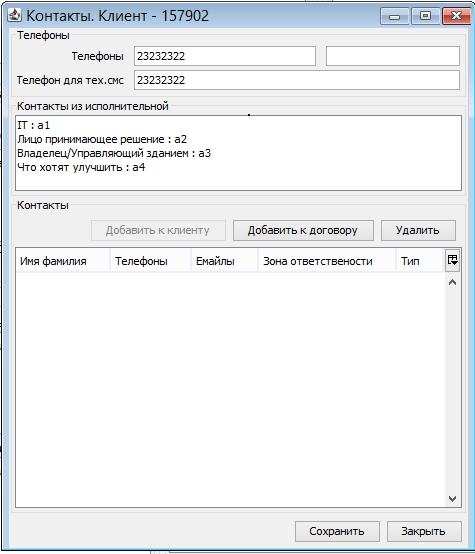
Task: Close the window with the red X
Action: [456, 16]
